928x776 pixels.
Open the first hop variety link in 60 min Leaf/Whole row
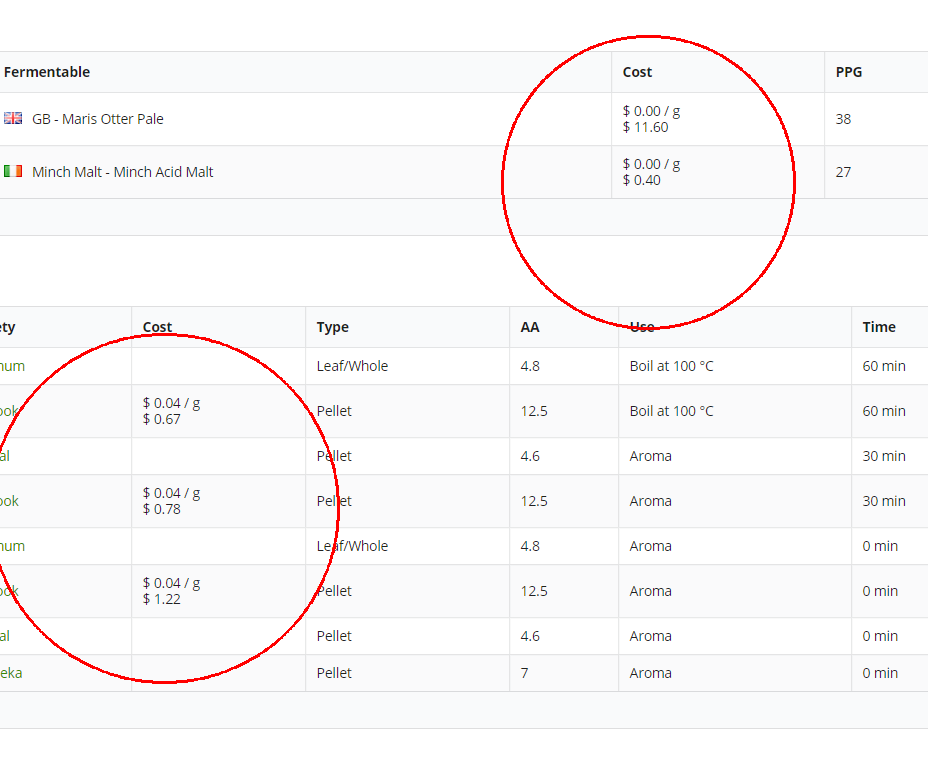[x=13, y=366]
